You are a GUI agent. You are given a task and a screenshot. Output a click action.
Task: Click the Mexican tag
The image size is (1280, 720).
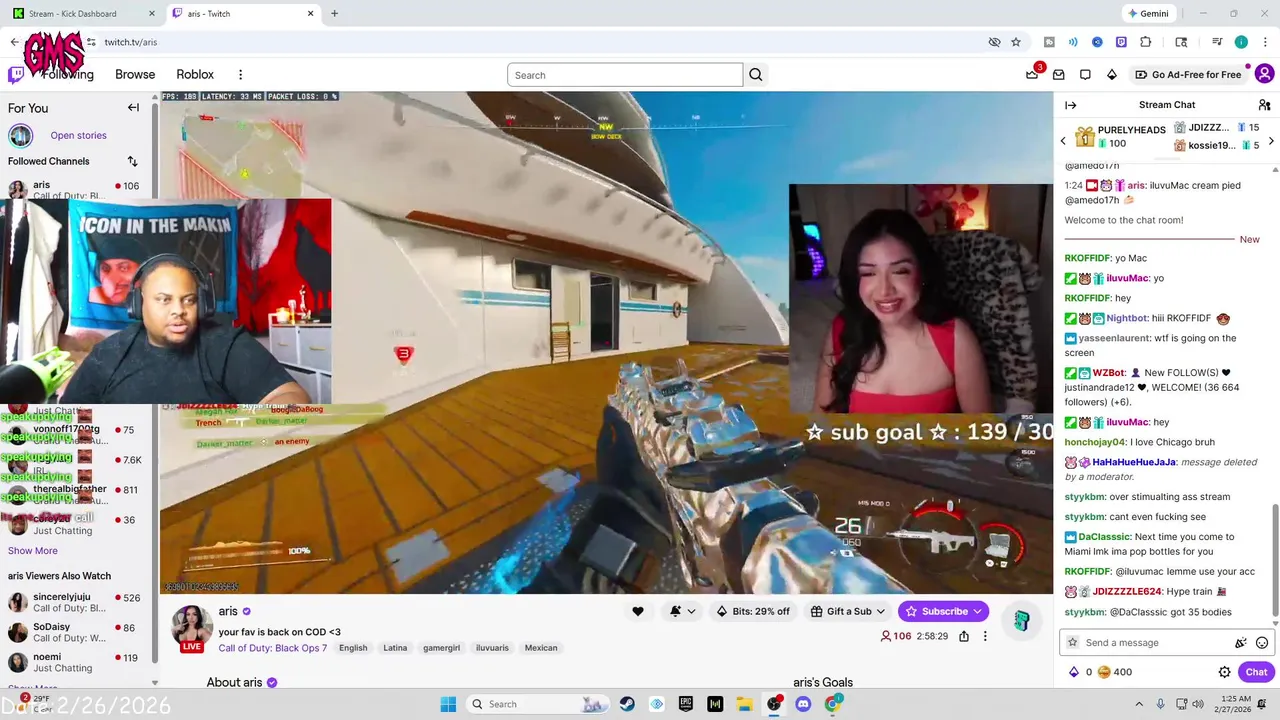541,648
